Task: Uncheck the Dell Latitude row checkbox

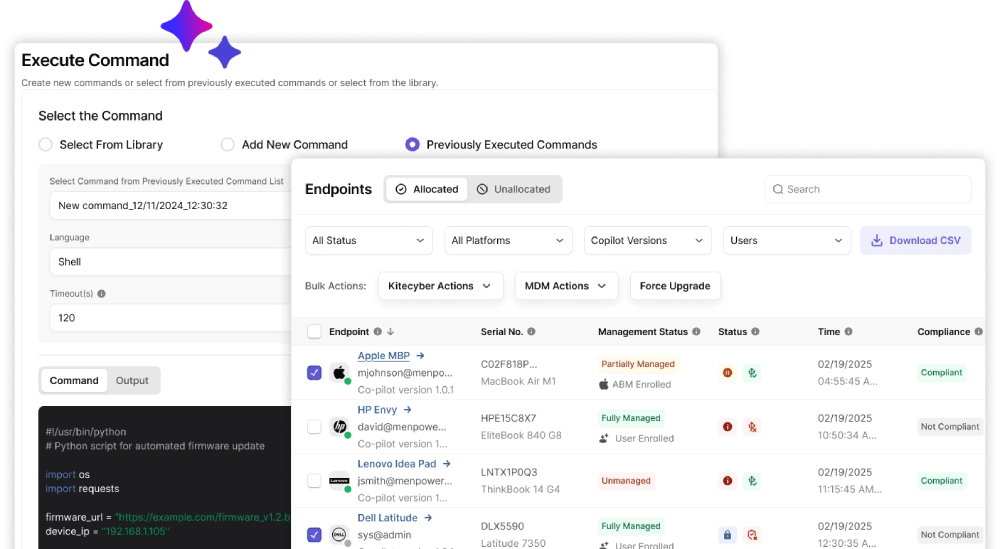Action: tap(314, 534)
